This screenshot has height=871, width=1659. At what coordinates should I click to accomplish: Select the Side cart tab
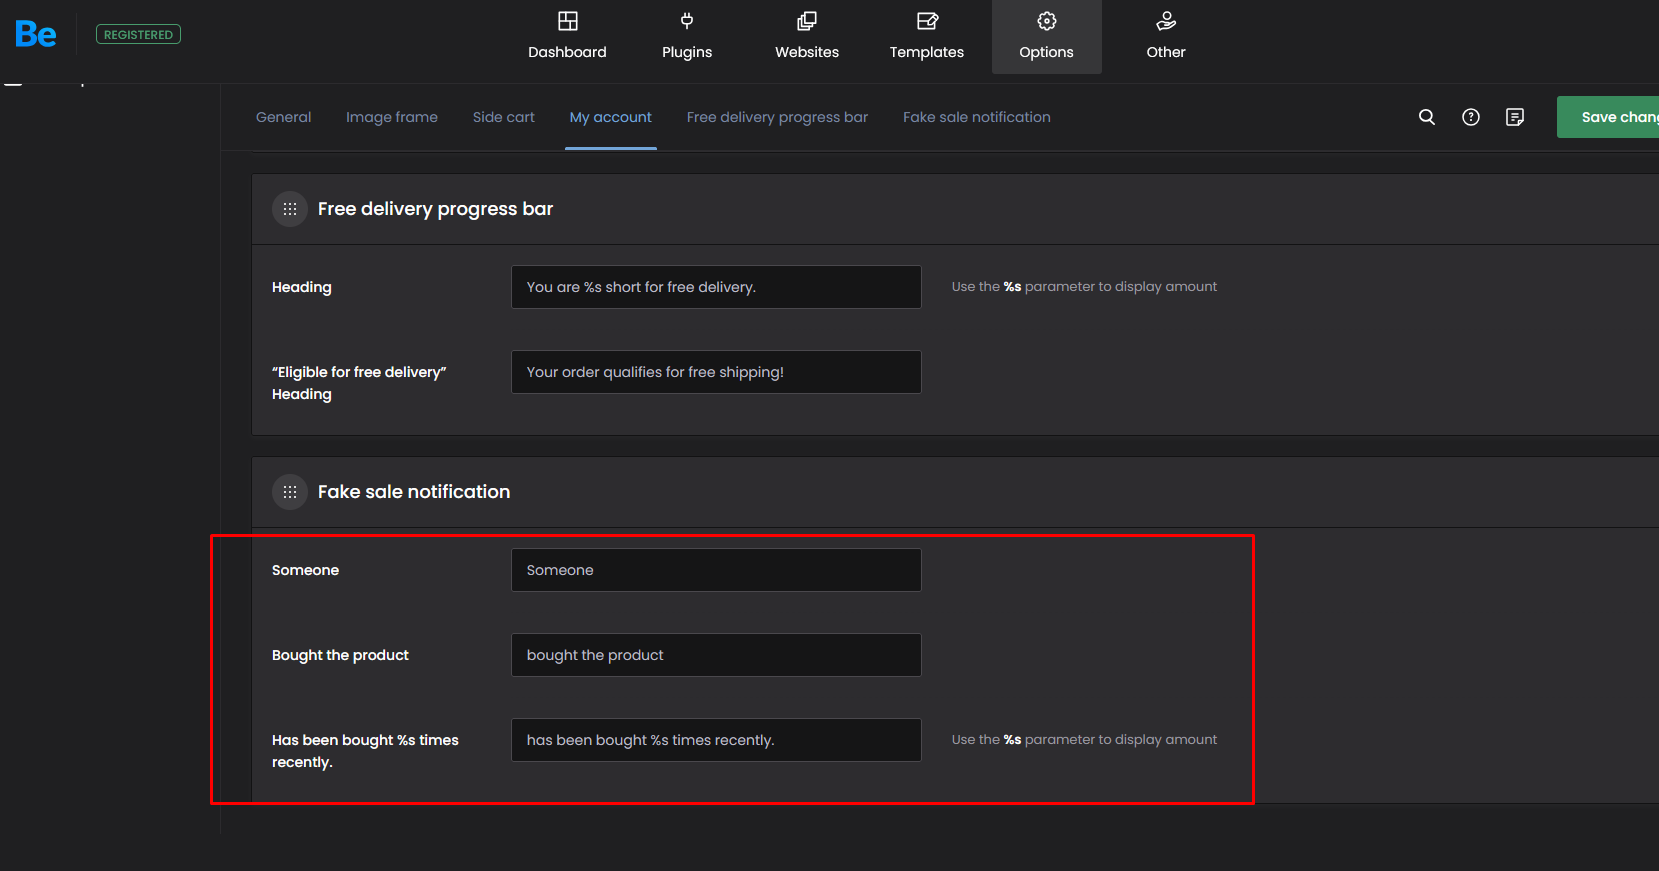pos(503,117)
